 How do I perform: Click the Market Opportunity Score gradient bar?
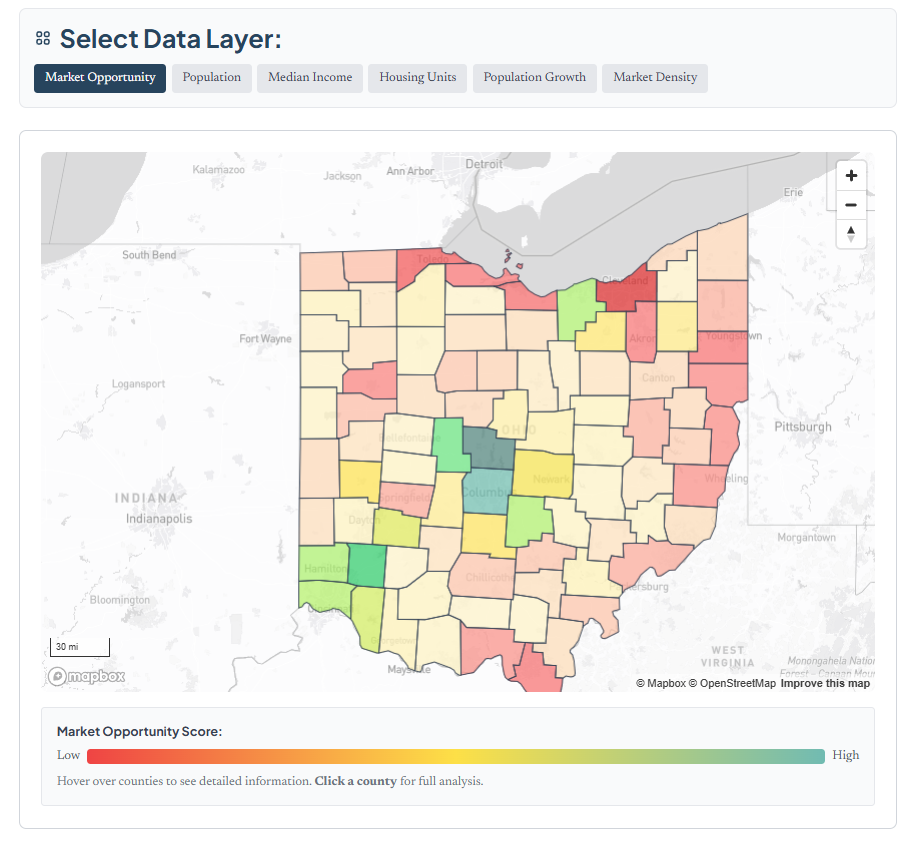pyautogui.click(x=455, y=756)
